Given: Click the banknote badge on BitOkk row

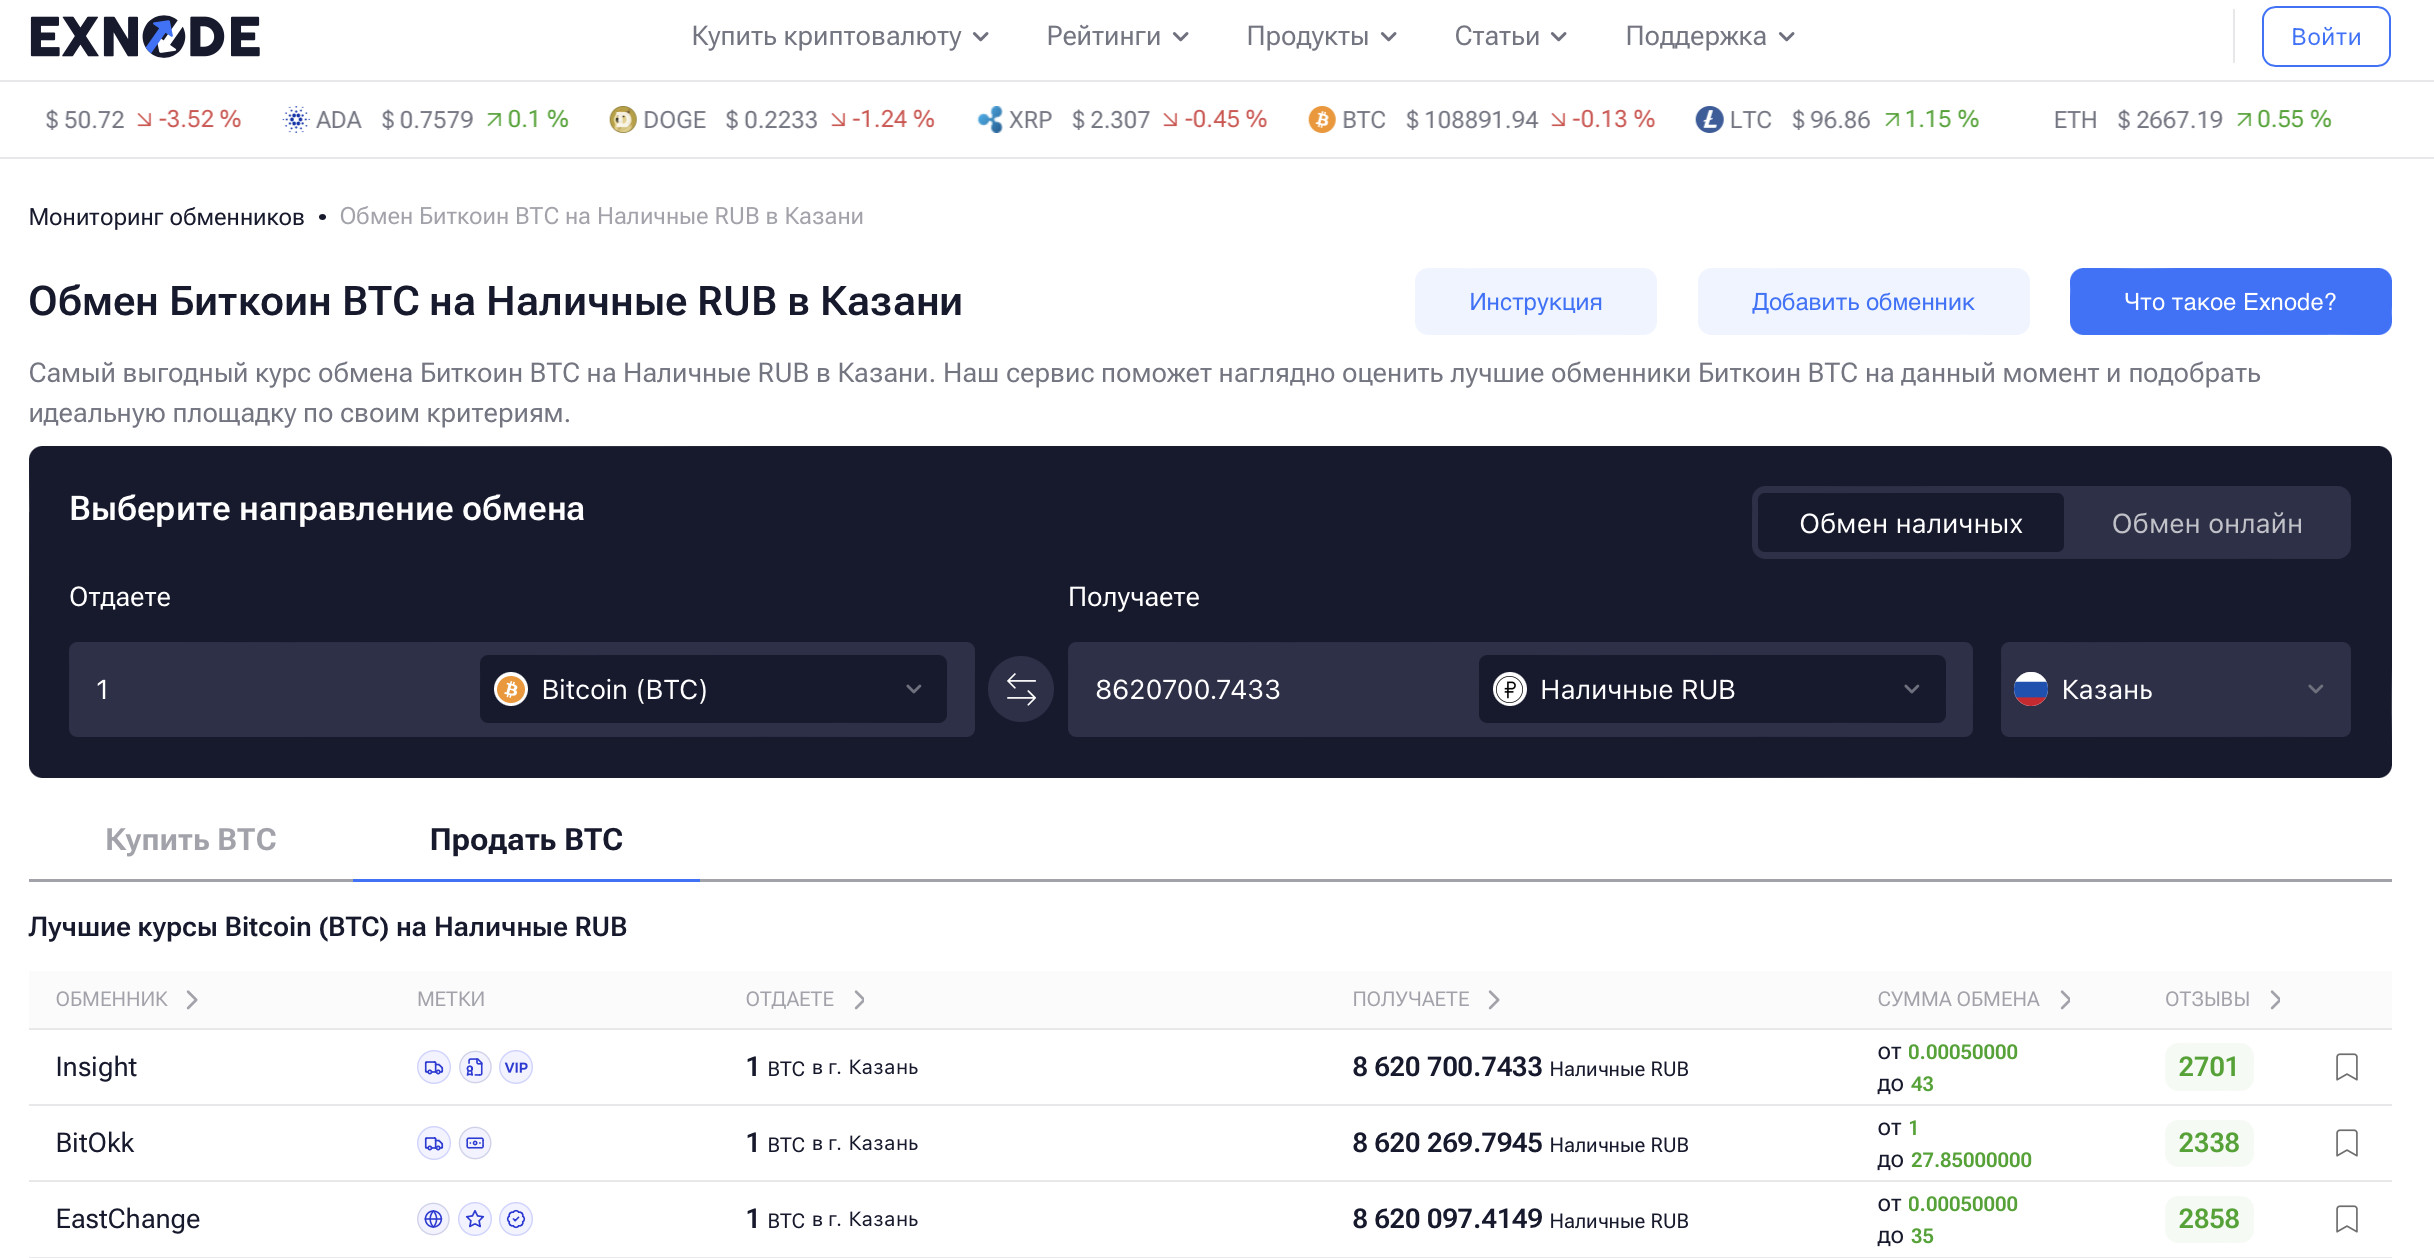Looking at the screenshot, I should point(475,1143).
